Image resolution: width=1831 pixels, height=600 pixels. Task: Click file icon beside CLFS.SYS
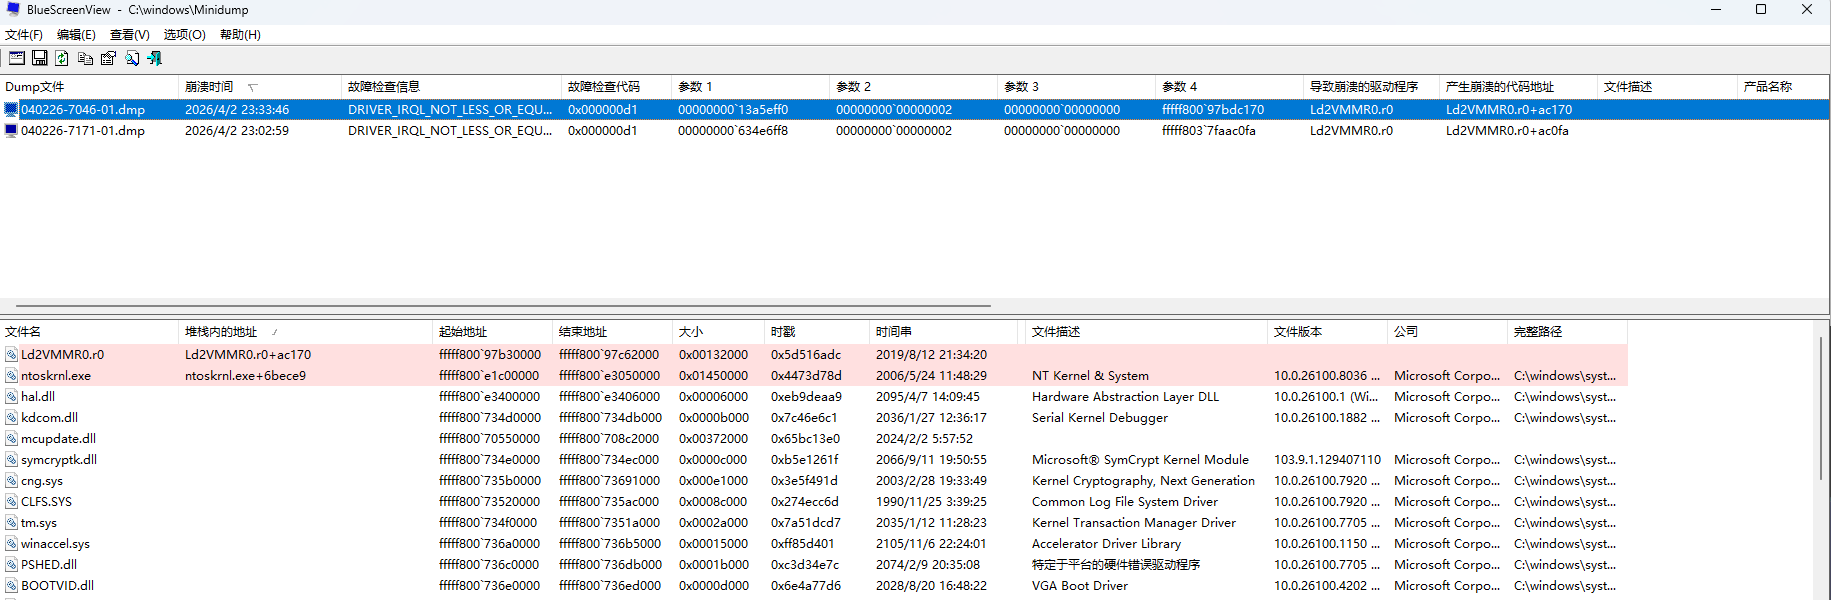11,502
